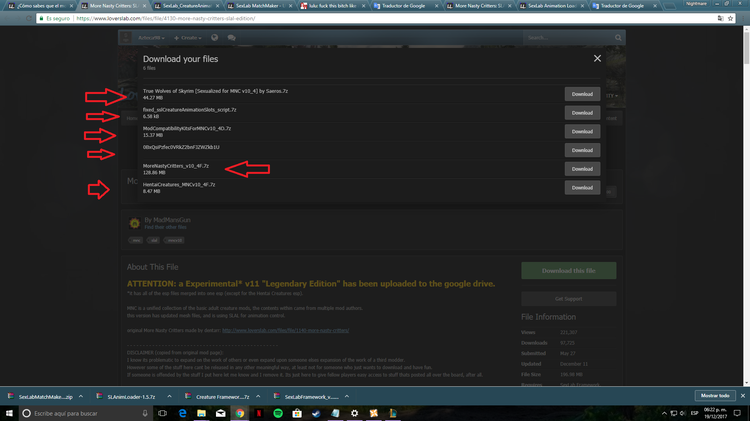Select the slal tag

click(154, 240)
